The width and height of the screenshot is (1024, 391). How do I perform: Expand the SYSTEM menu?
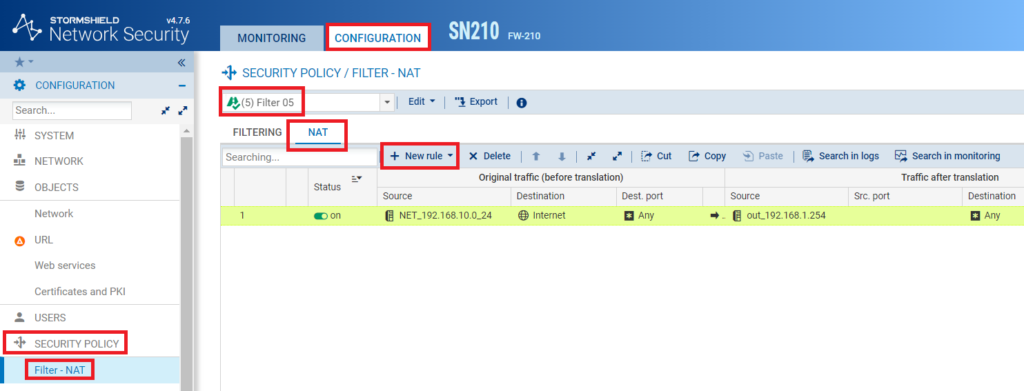click(x=54, y=136)
